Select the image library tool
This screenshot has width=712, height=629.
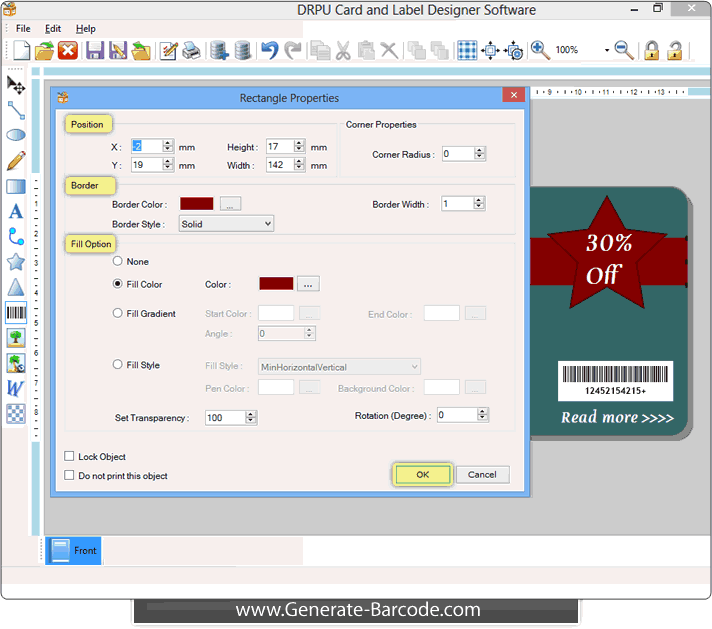click(x=16, y=363)
